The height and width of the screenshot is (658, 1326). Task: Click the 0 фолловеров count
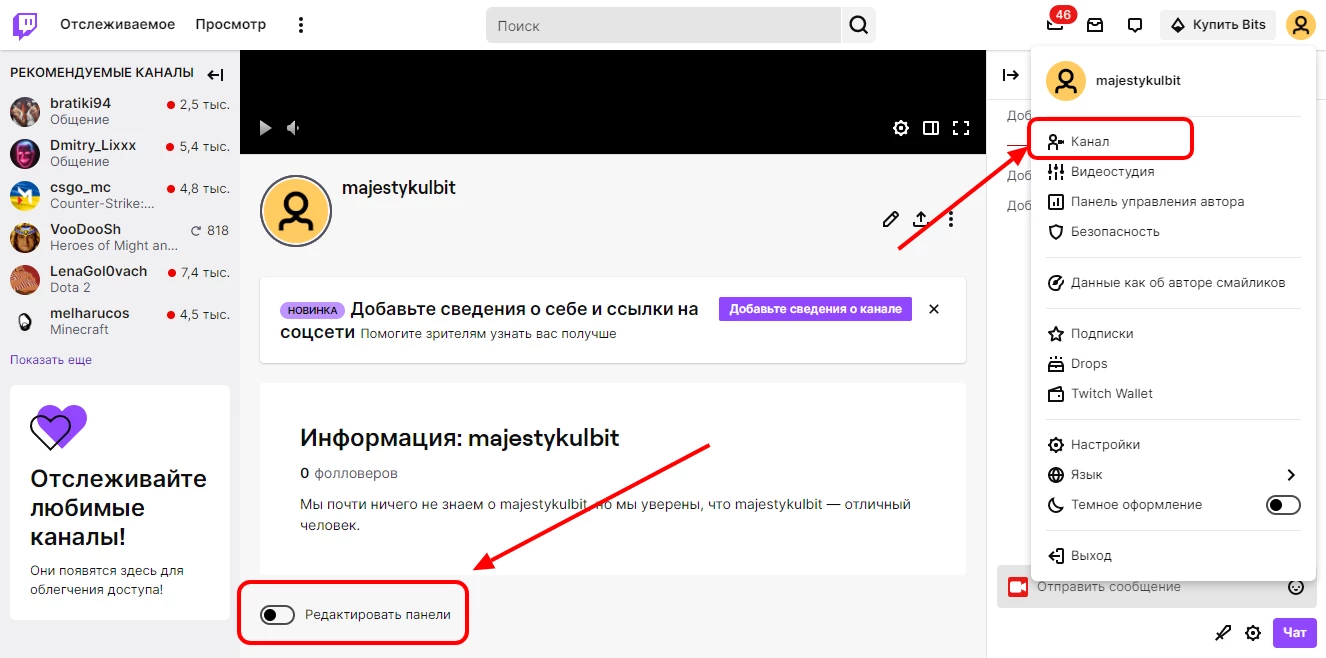click(349, 473)
